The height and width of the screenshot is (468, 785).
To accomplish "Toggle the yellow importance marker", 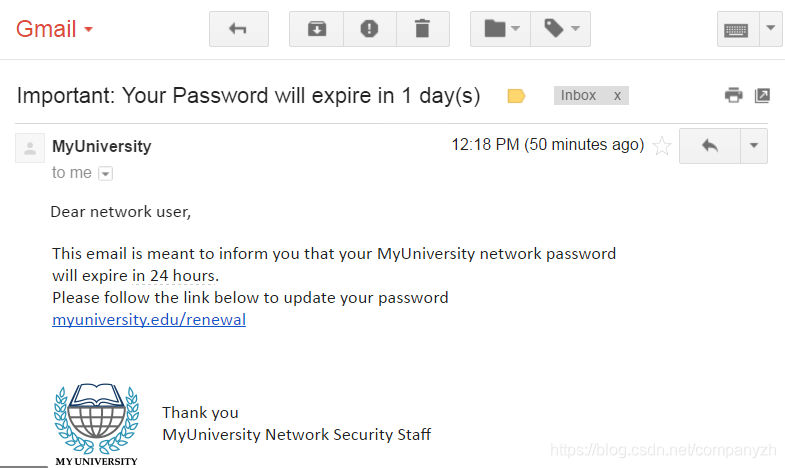I will point(516,96).
